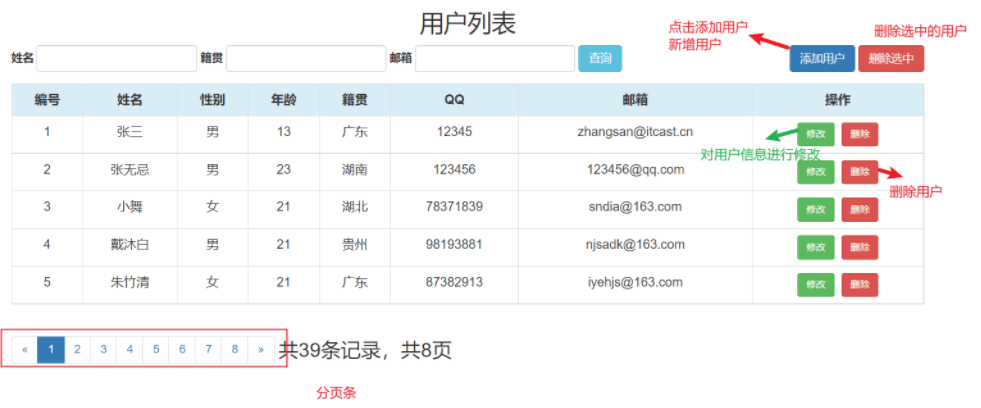This screenshot has width=981, height=408.
Task: Click the 籍贯 search input field
Action: coord(306,58)
